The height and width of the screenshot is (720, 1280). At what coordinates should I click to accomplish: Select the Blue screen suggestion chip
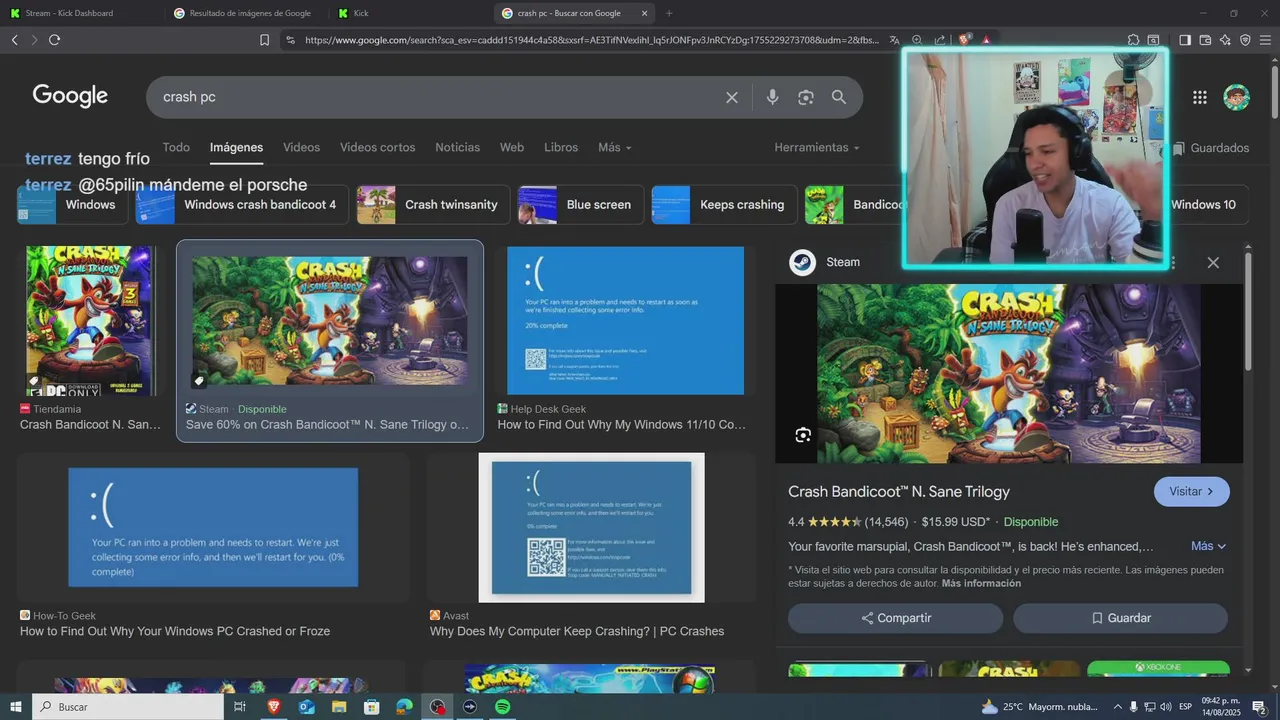[580, 205]
